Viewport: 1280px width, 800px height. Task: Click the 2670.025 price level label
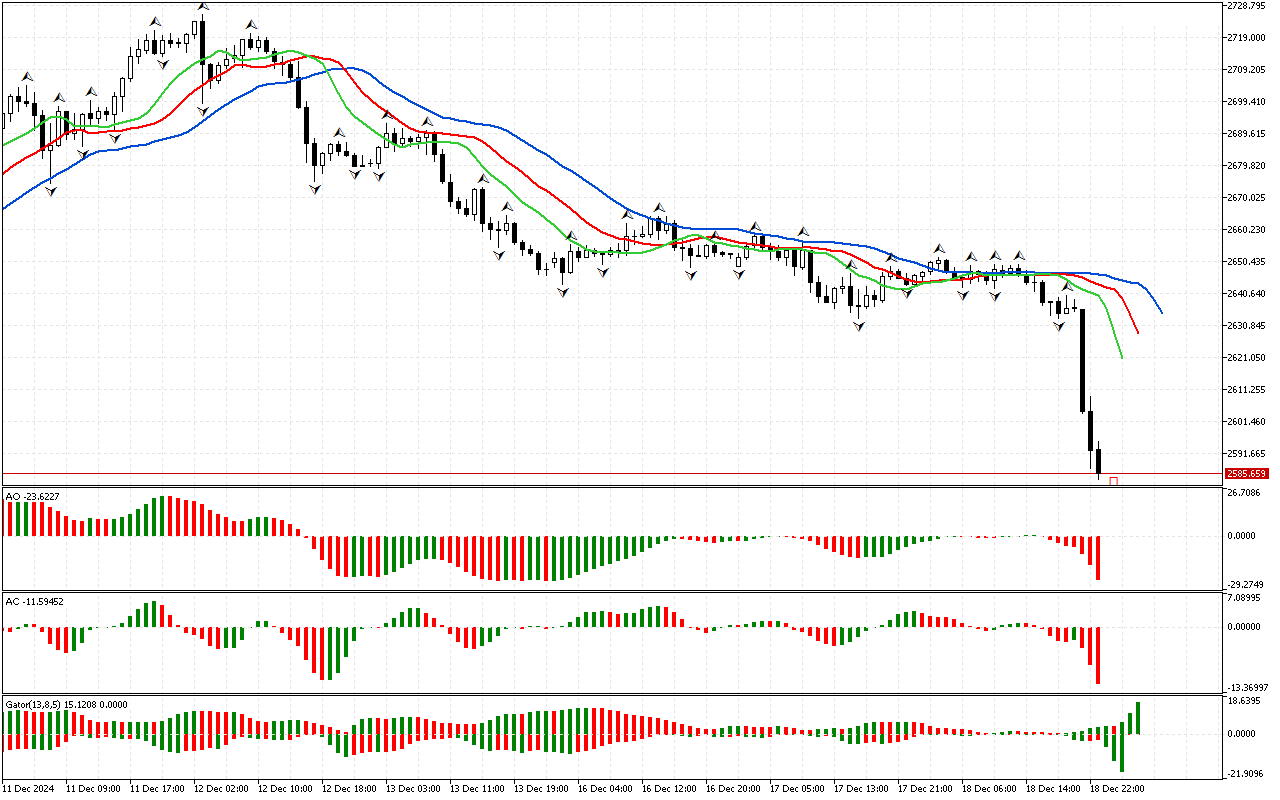pos(1247,198)
